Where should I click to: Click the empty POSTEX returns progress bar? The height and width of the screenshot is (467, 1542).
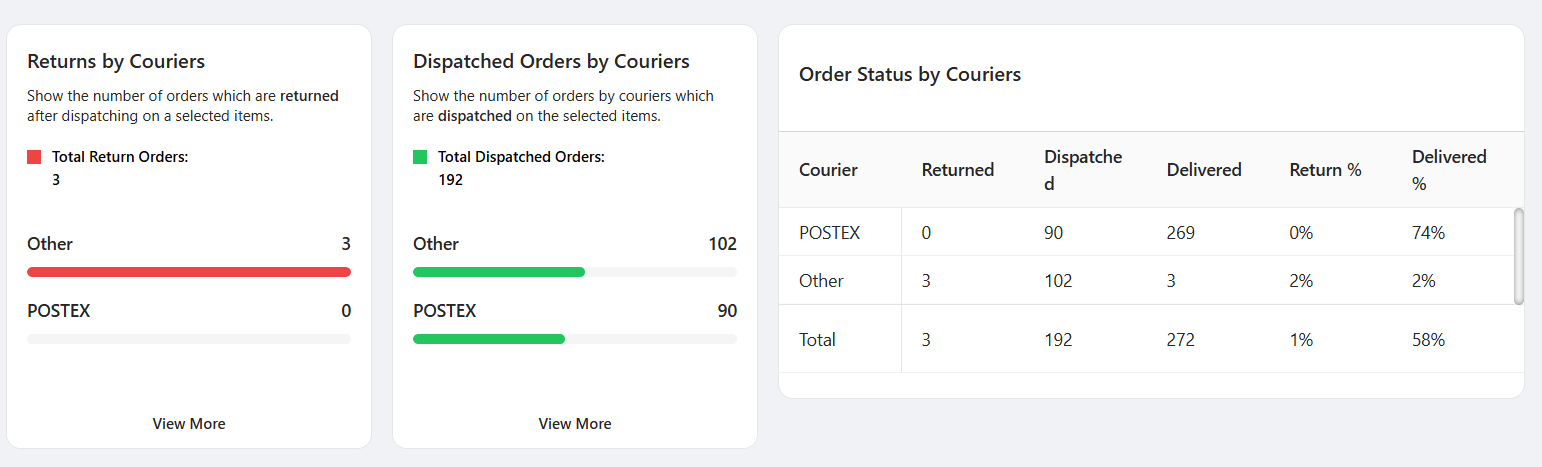(x=189, y=339)
